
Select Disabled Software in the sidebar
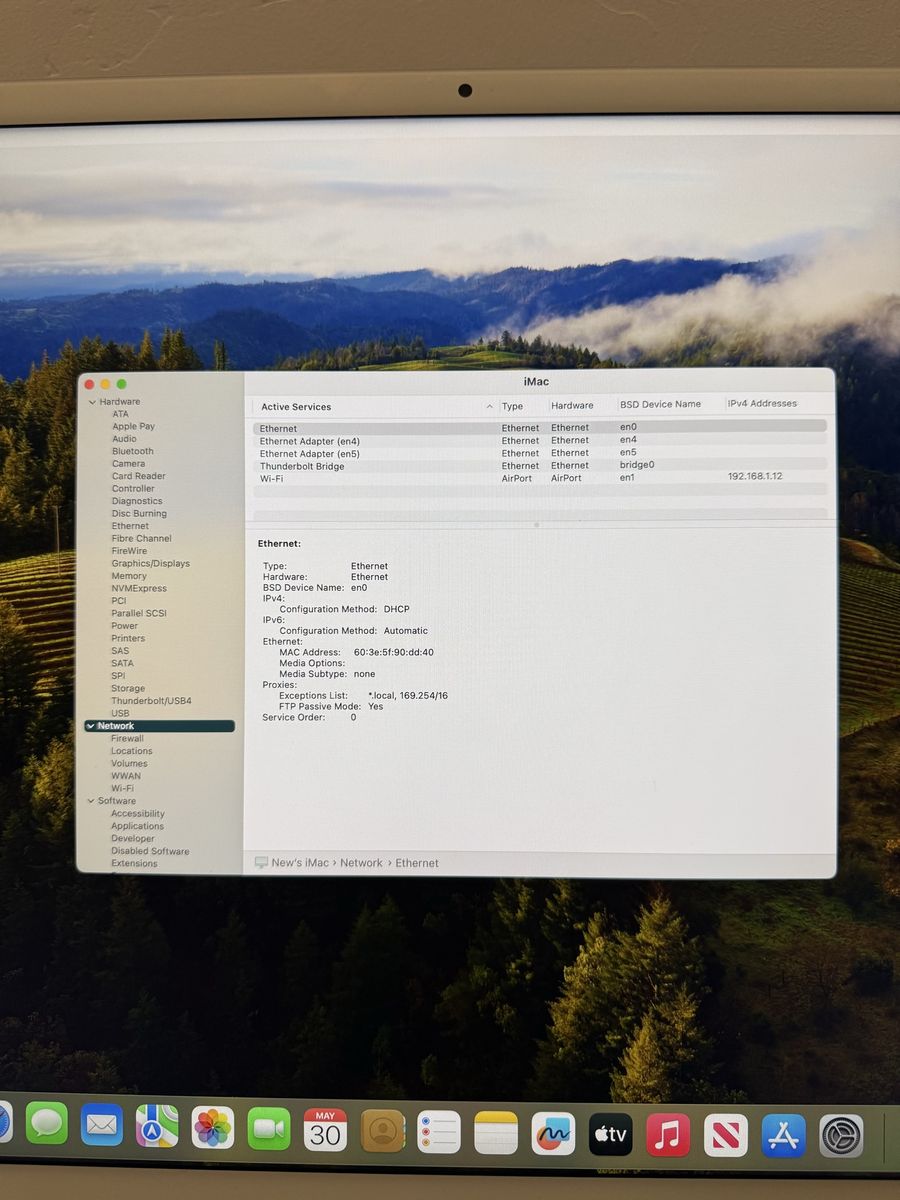pyautogui.click(x=150, y=851)
